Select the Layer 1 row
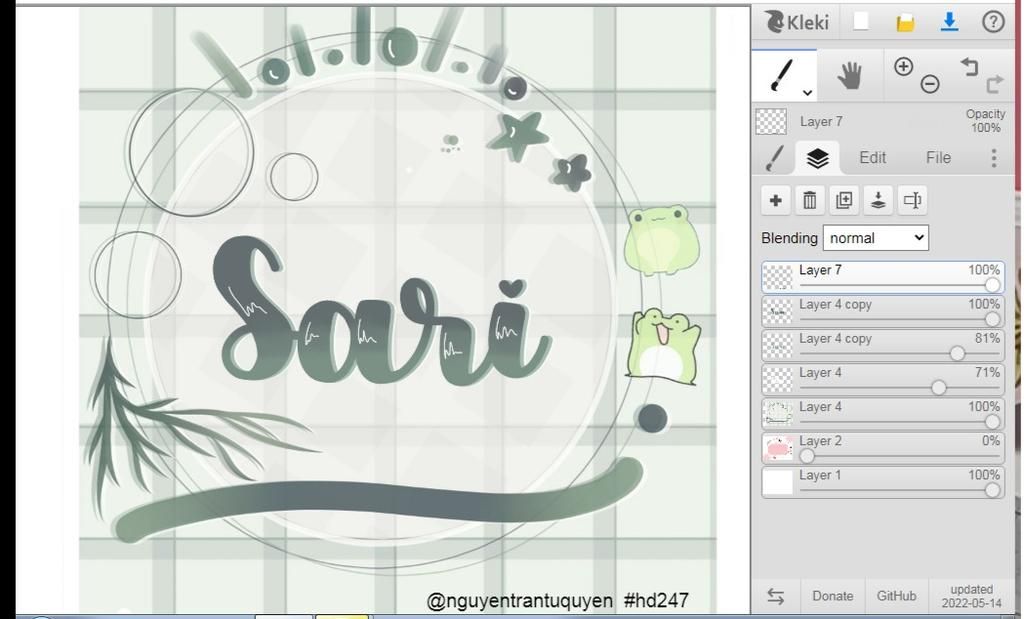Viewport: 1024px width, 619px height. coord(882,483)
